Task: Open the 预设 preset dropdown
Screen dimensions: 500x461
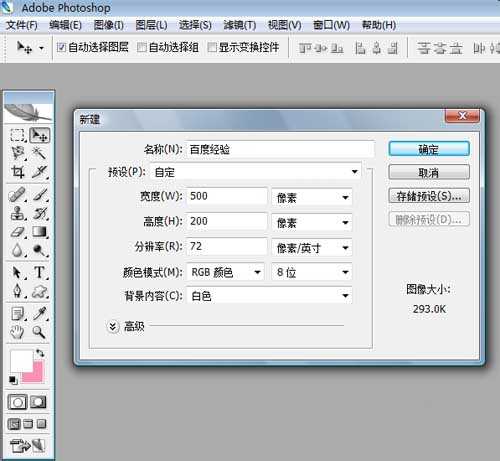Action: (255, 172)
